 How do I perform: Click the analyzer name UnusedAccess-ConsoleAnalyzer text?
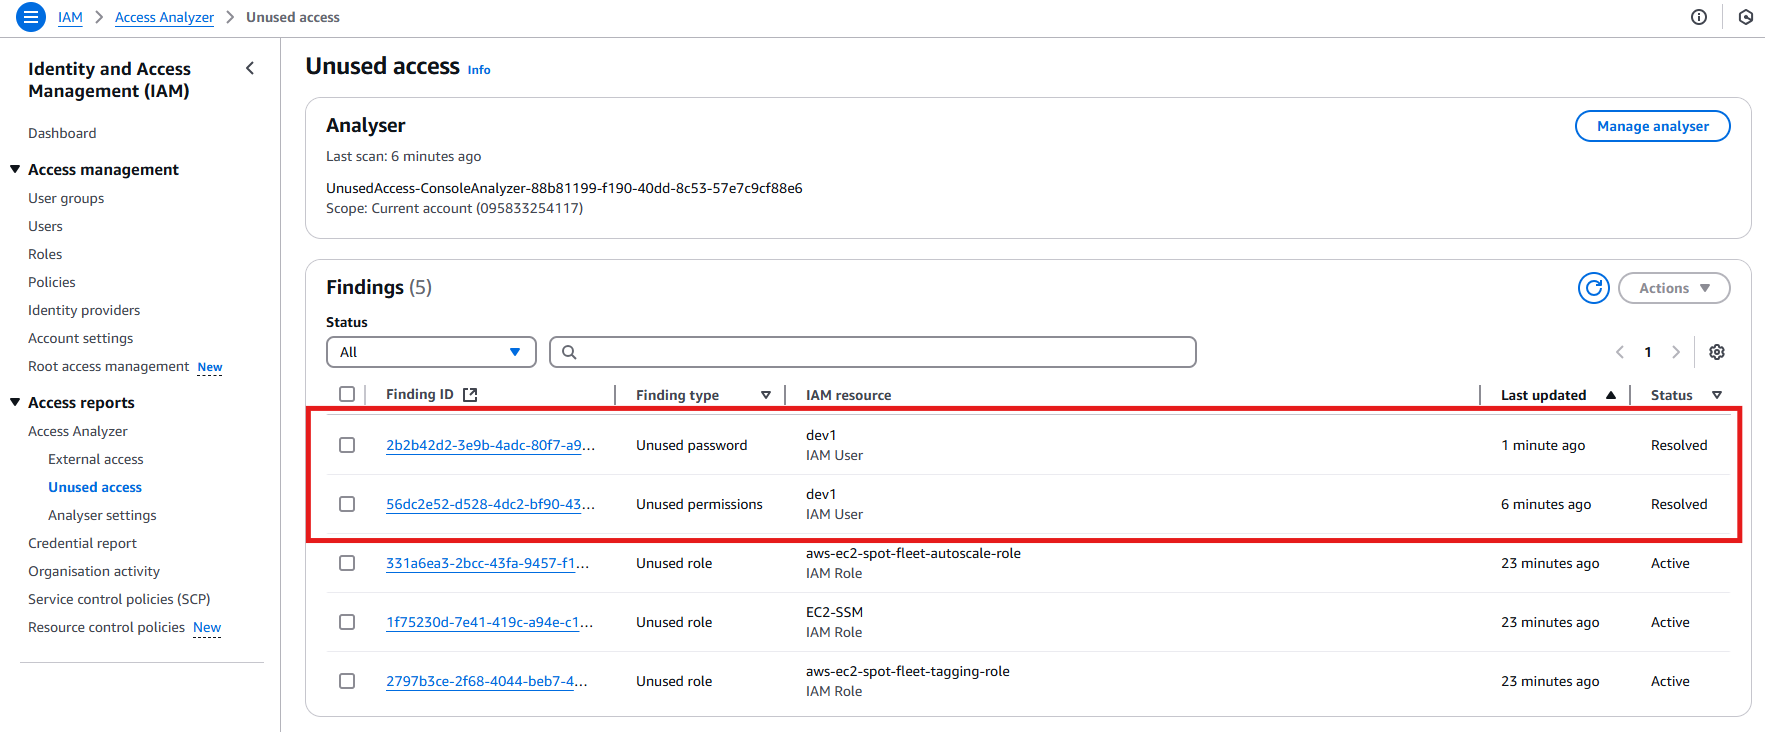click(564, 188)
